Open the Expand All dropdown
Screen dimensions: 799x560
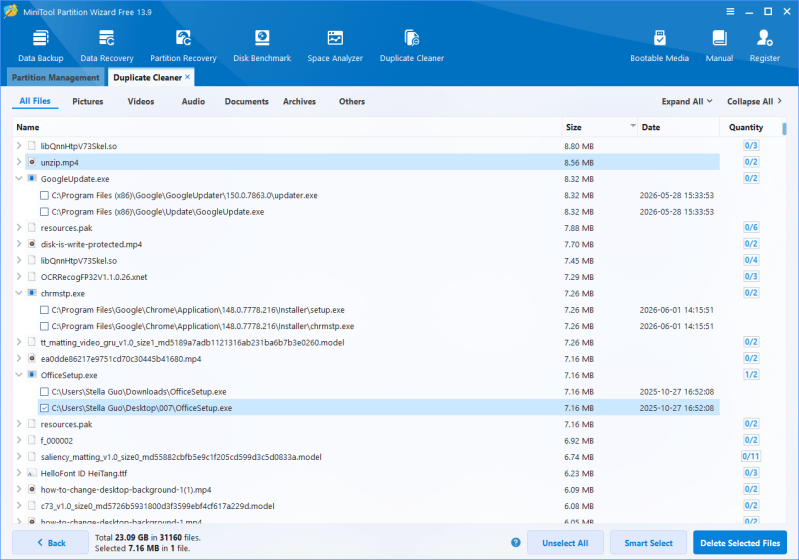(x=687, y=101)
